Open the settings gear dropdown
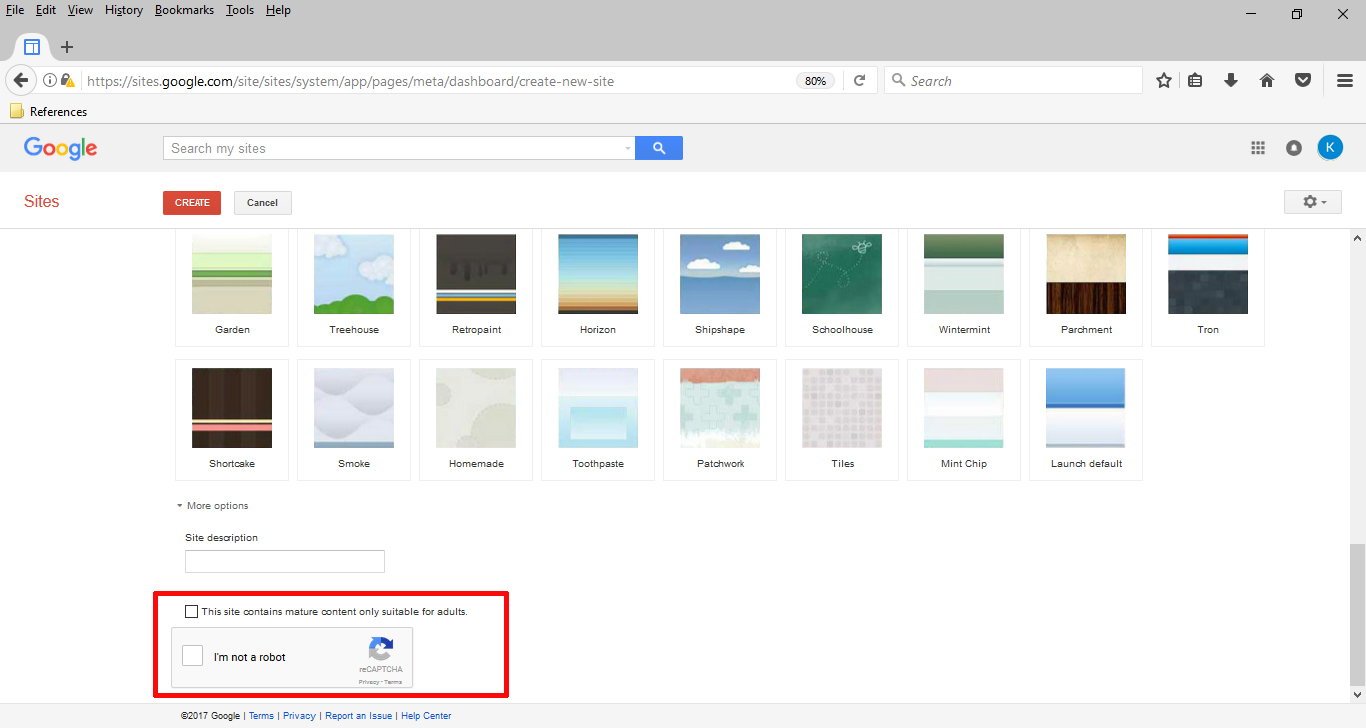The image size is (1366, 728). [x=1313, y=202]
